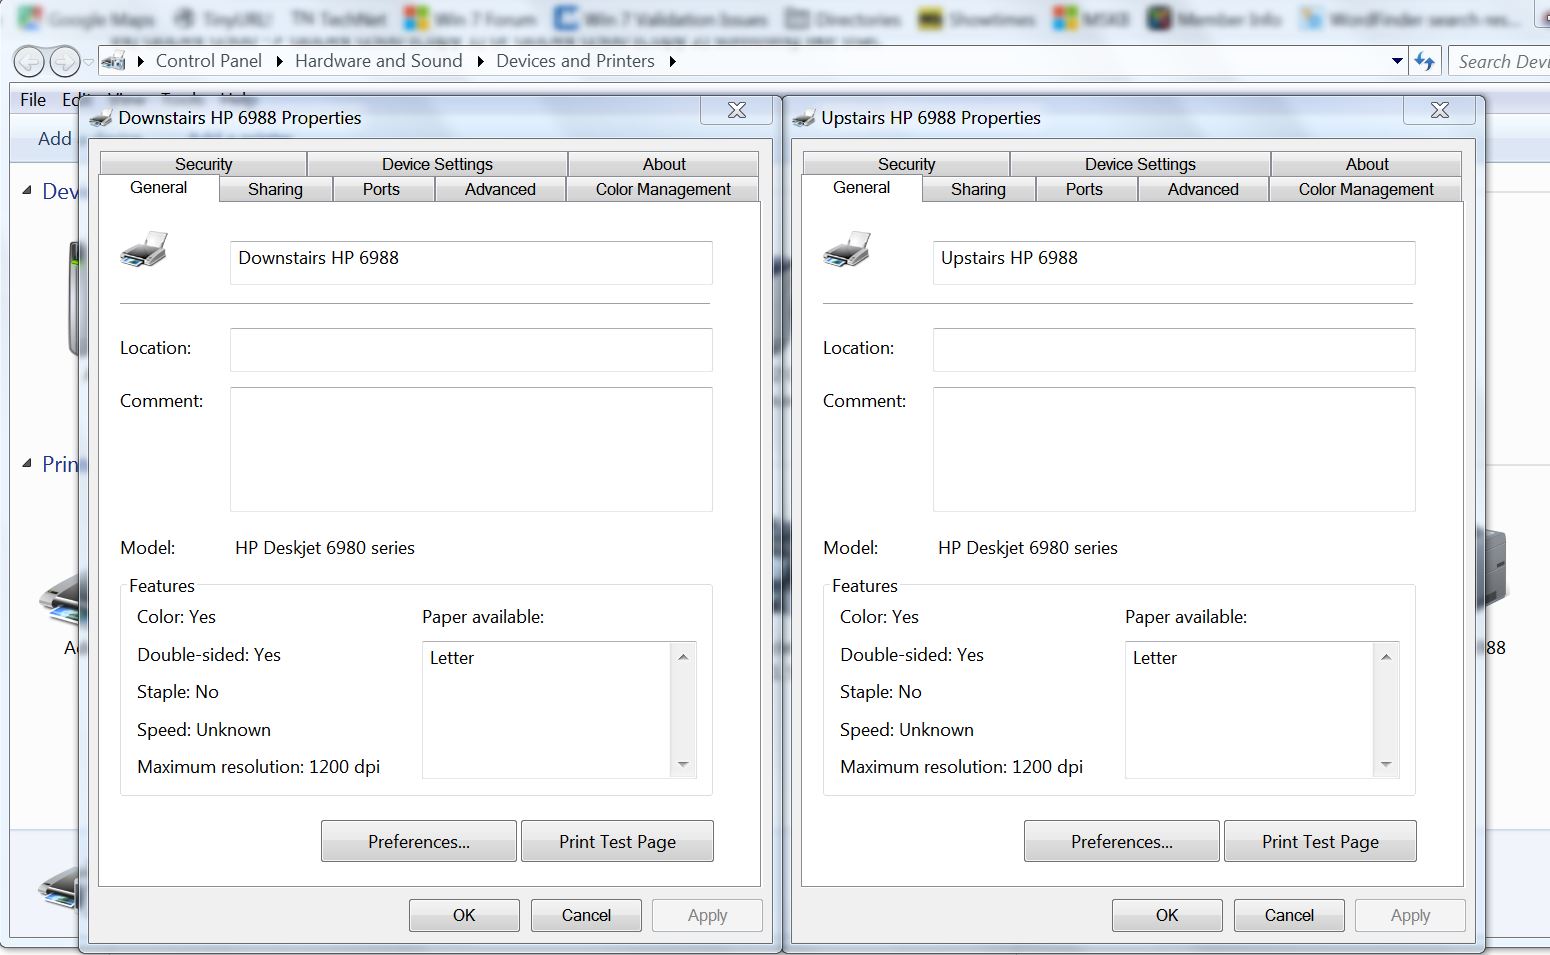
Task: Click Cancel in Upstairs HP 6988 Properties
Action: coord(1289,915)
